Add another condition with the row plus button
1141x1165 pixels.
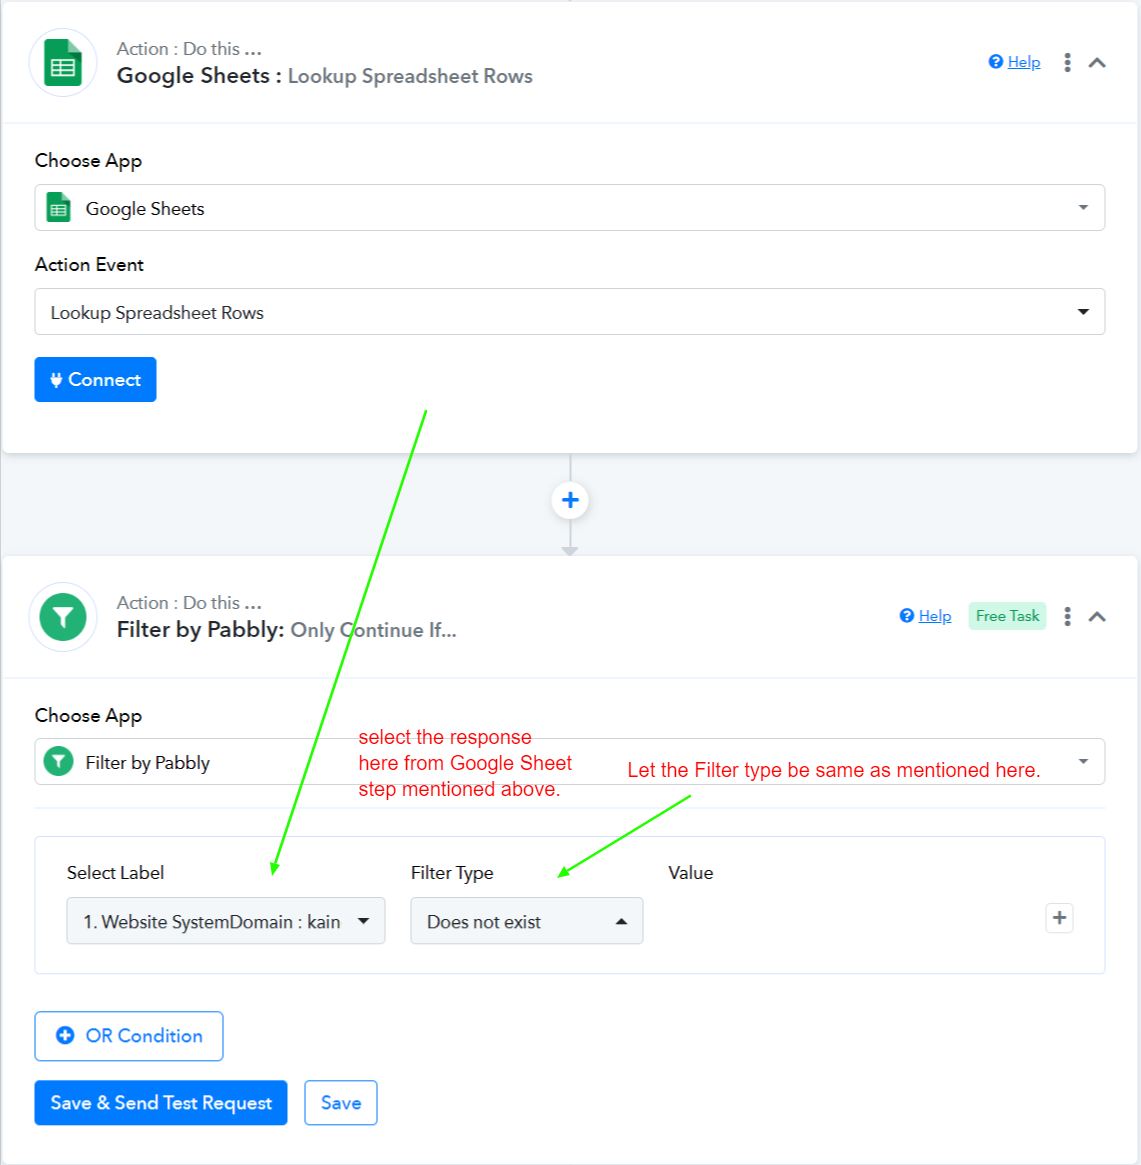click(x=1059, y=918)
